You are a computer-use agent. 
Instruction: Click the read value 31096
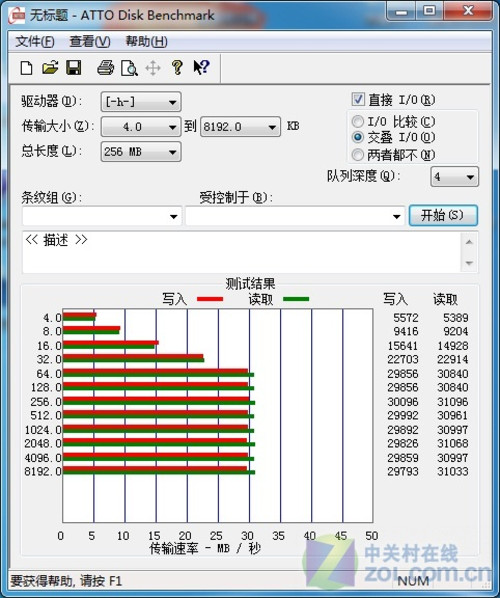(453, 402)
